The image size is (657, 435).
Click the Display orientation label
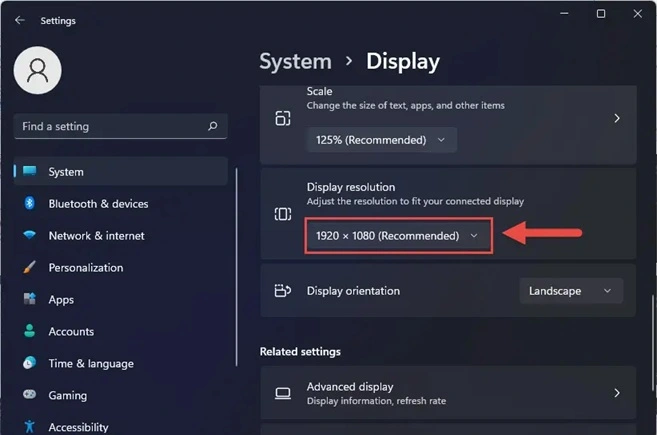point(353,291)
